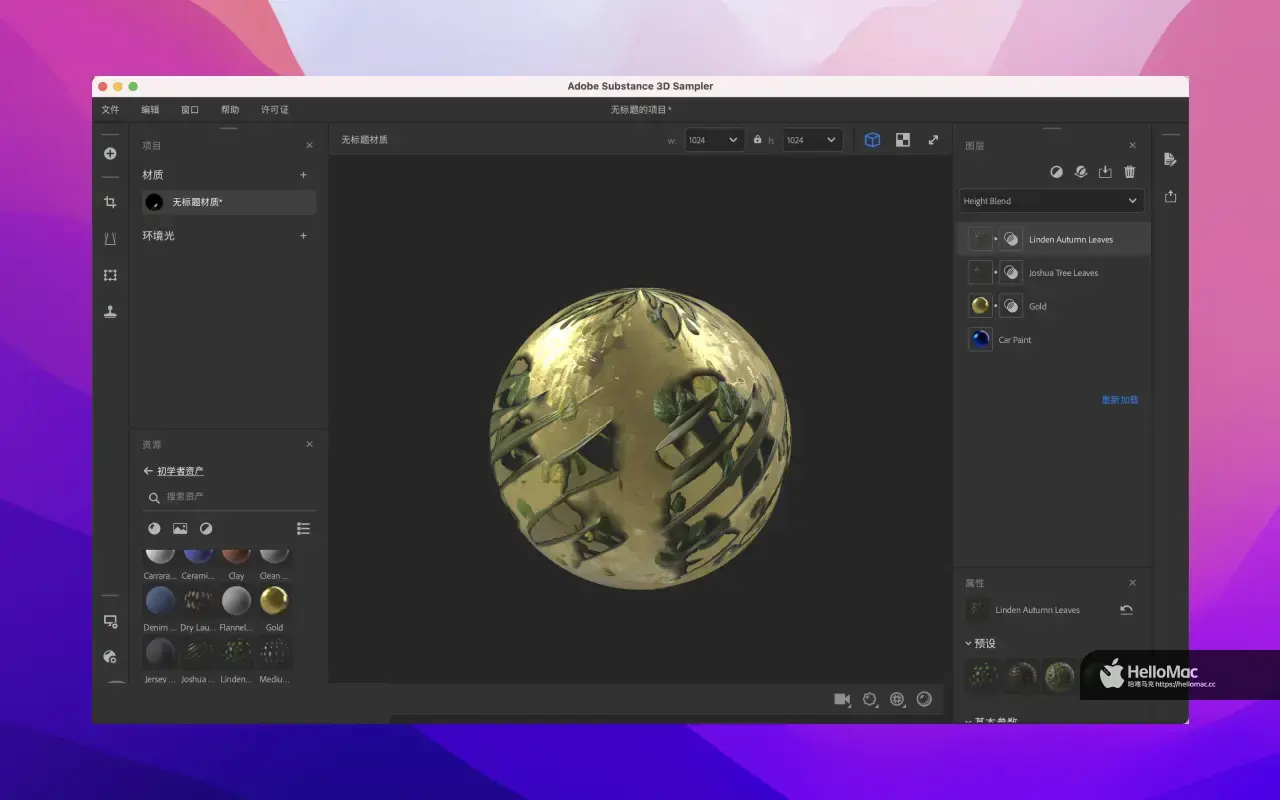Filter assets by image icon

point(180,528)
